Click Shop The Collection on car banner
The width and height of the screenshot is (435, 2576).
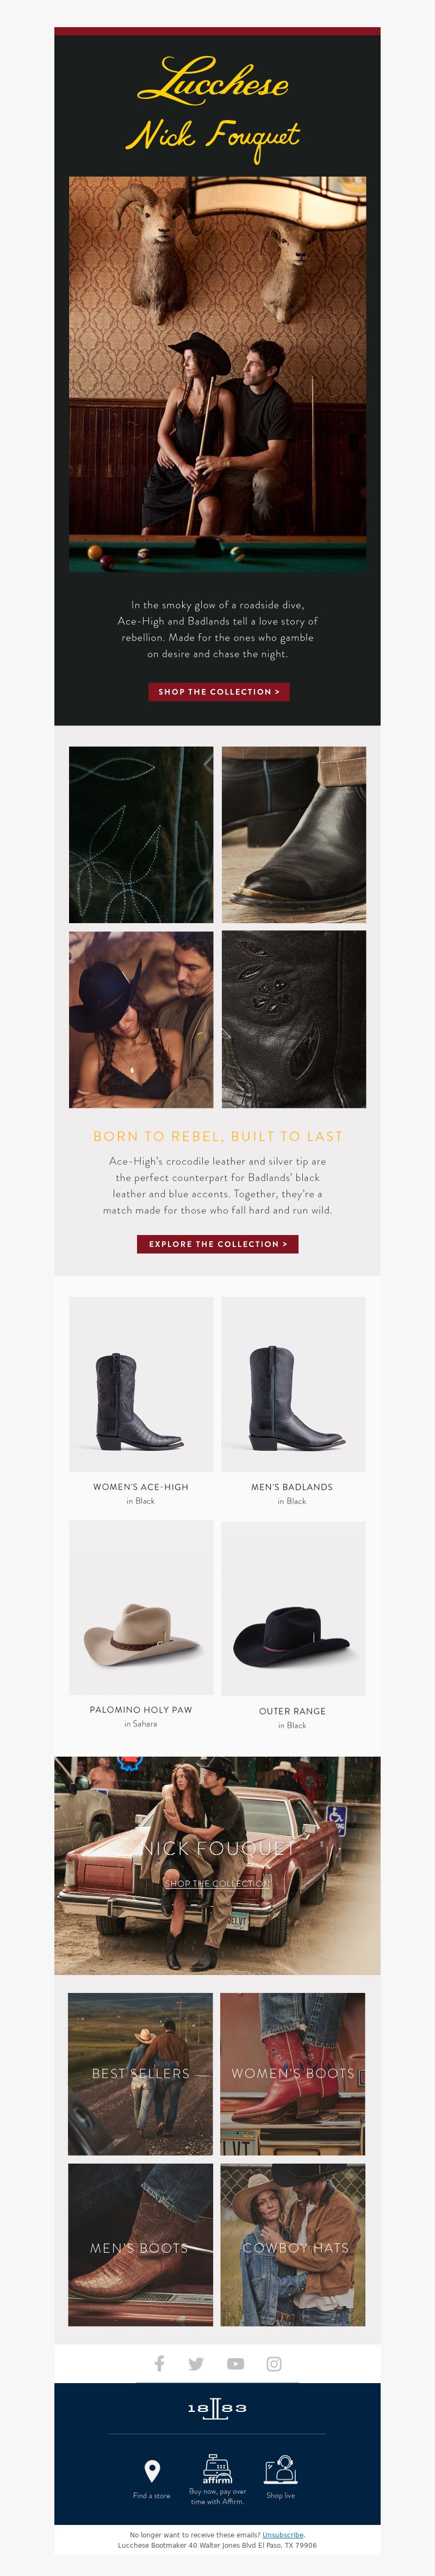tap(217, 1883)
